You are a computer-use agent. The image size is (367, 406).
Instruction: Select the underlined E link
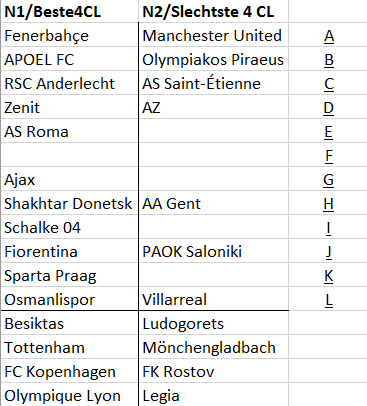(329, 132)
